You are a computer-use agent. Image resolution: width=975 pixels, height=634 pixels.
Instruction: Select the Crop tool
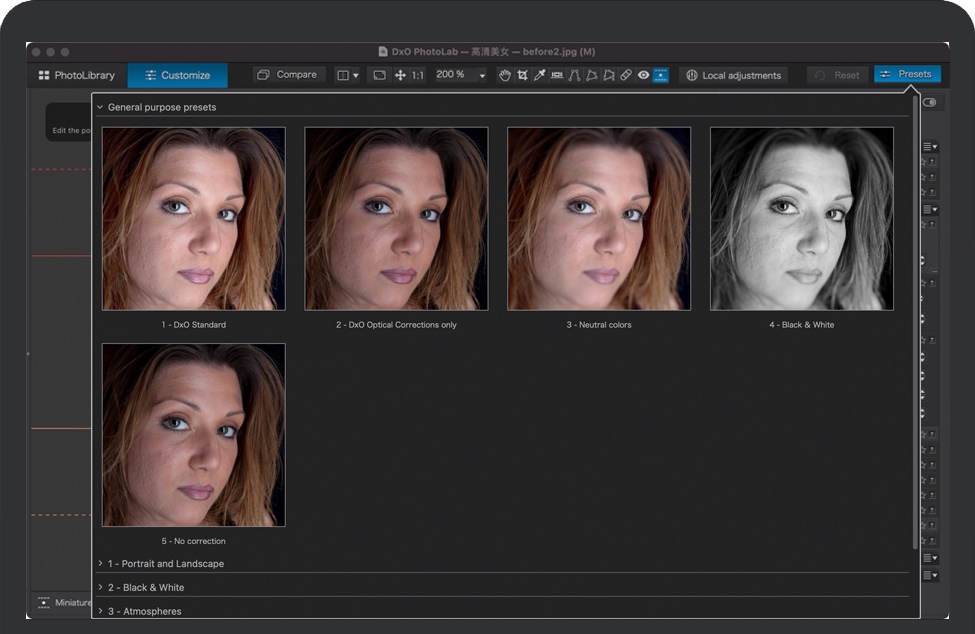pyautogui.click(x=523, y=75)
